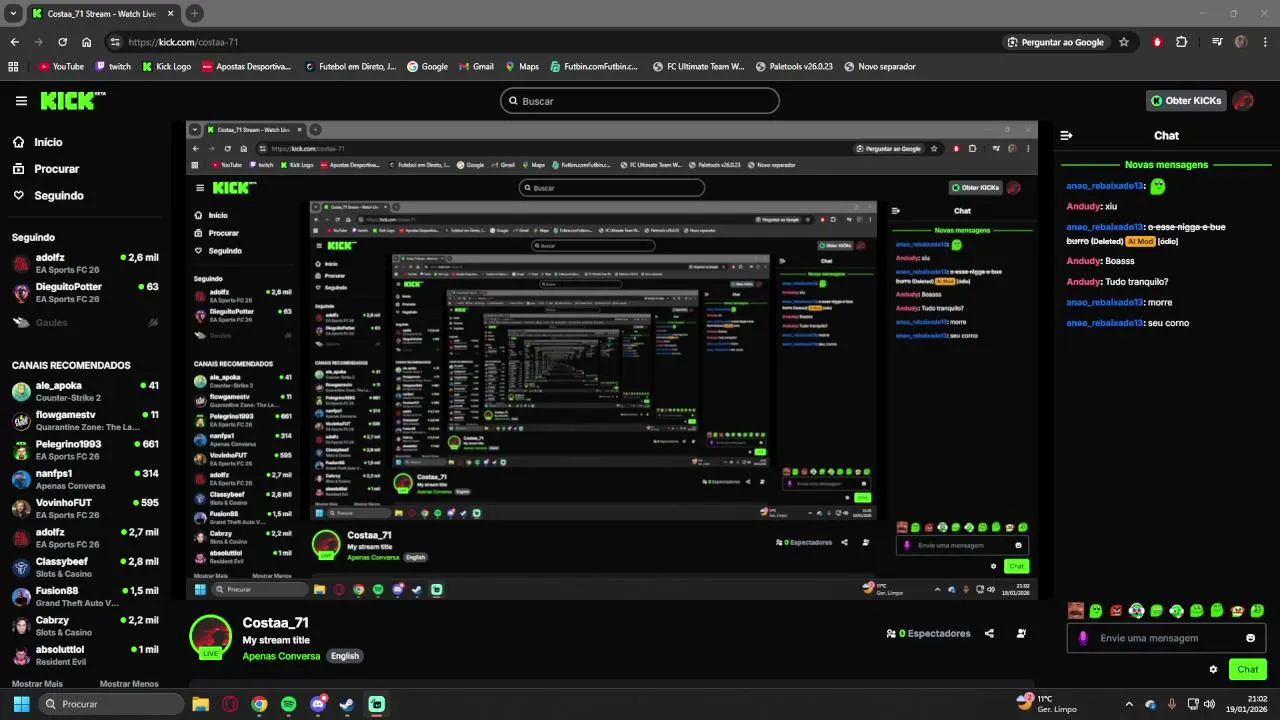Open the Apenas Conversa category link
This screenshot has height=720, width=1280.
click(281, 656)
